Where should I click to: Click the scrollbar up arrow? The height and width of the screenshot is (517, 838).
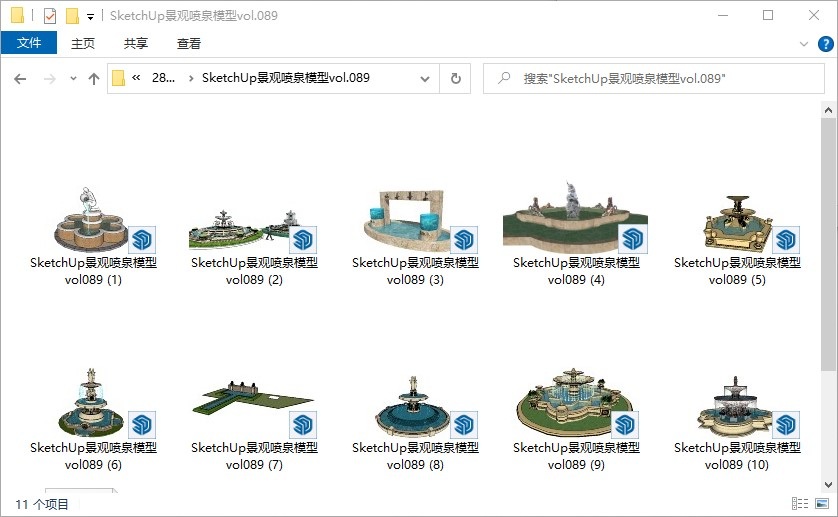click(828, 110)
